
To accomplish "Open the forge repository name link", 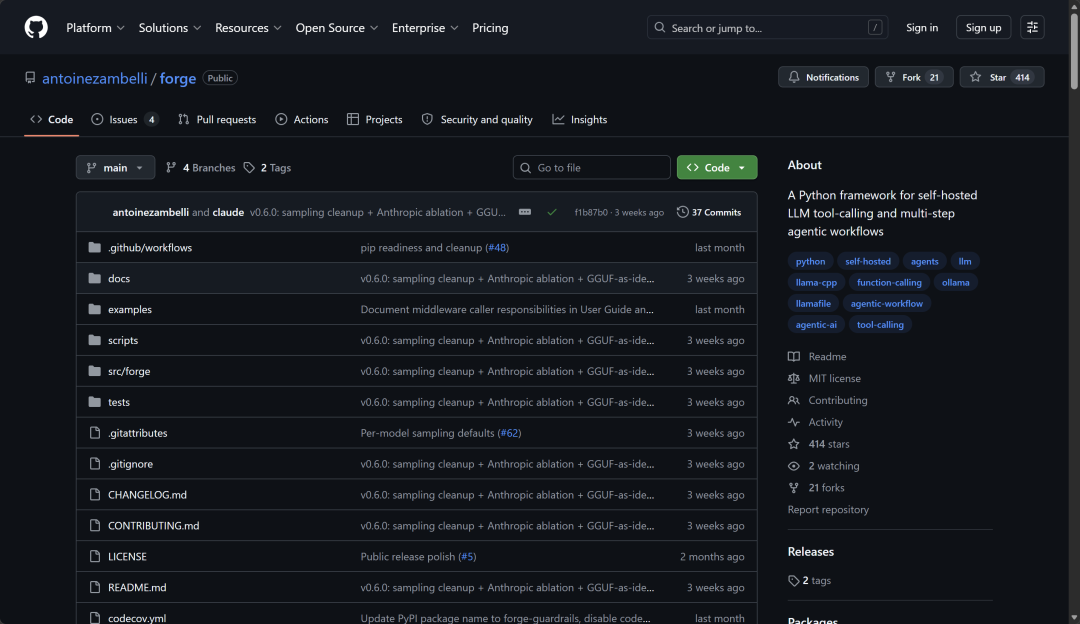I will 178,79.
